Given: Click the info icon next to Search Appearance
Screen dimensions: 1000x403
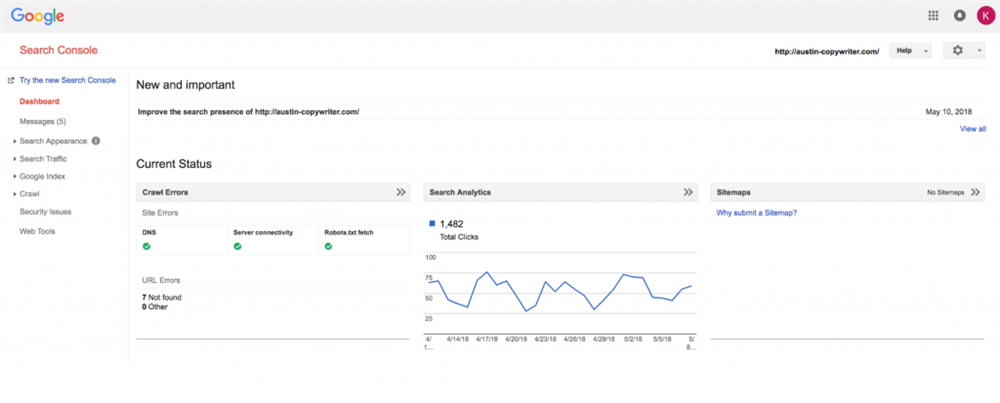Looking at the screenshot, I should point(96,140).
